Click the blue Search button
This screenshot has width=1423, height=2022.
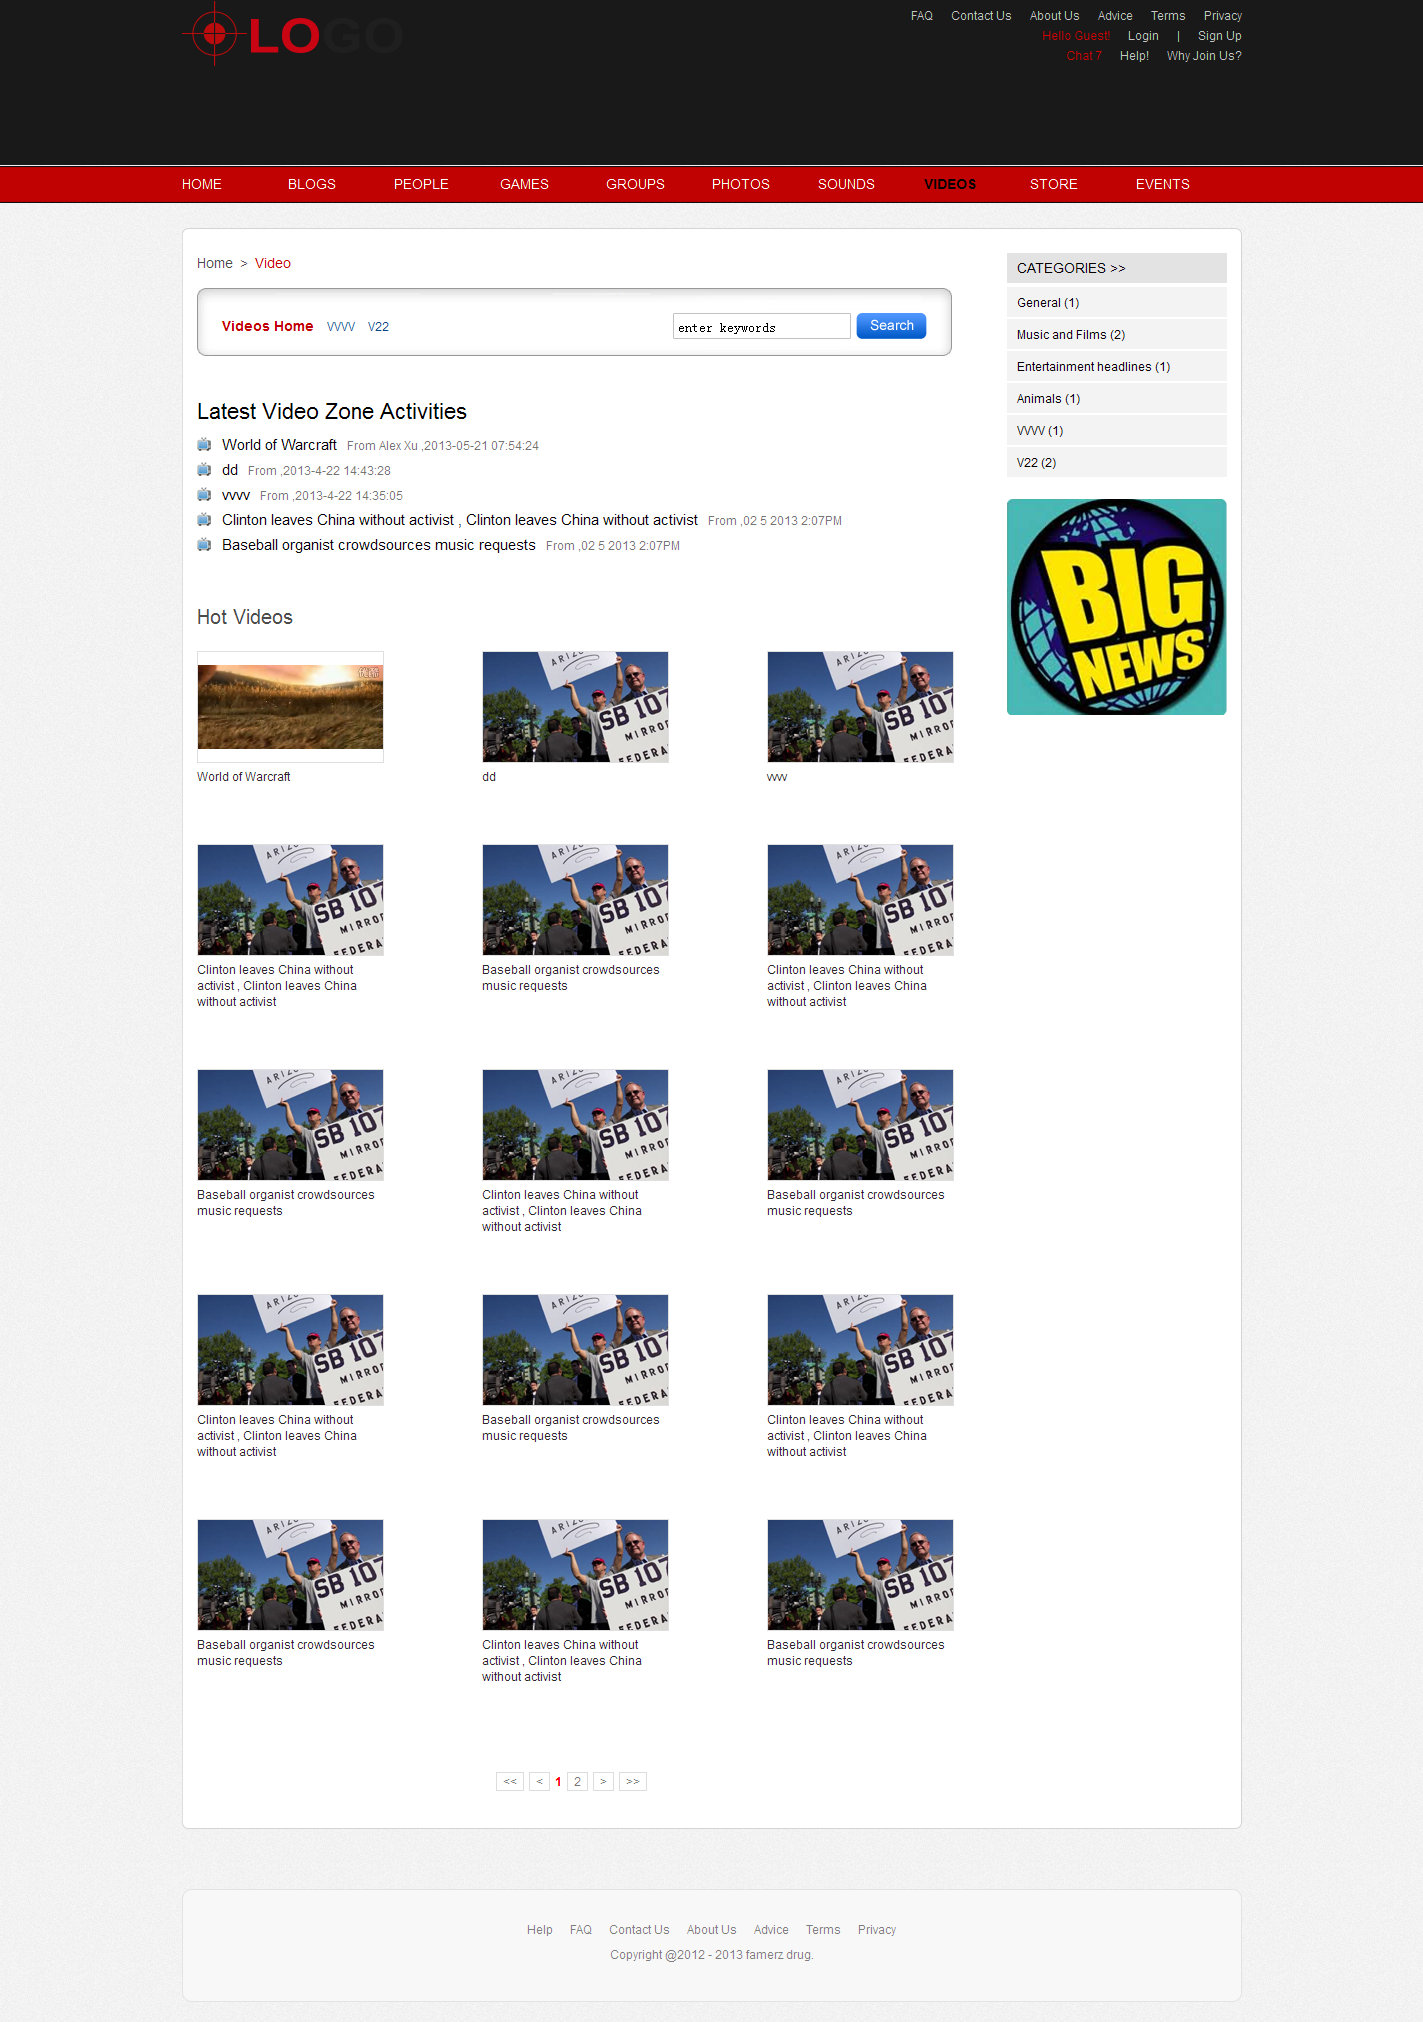click(x=891, y=326)
